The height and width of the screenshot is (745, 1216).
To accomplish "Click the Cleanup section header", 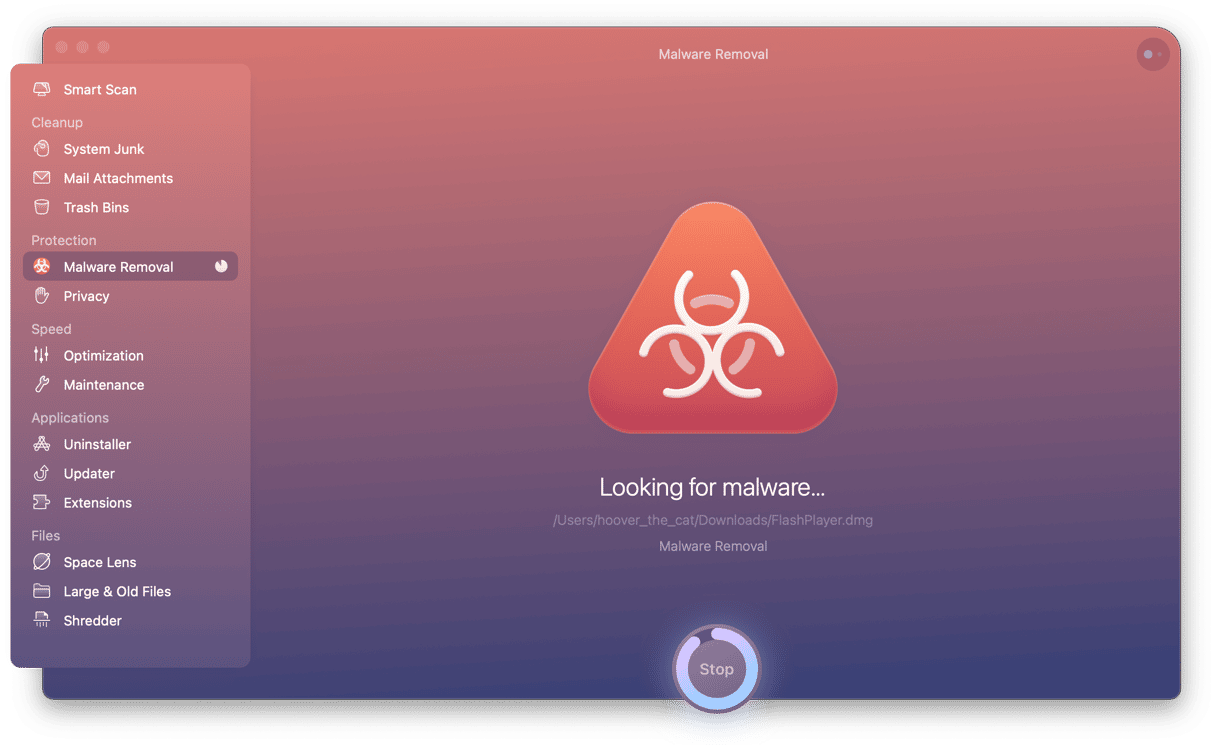I will (57, 122).
